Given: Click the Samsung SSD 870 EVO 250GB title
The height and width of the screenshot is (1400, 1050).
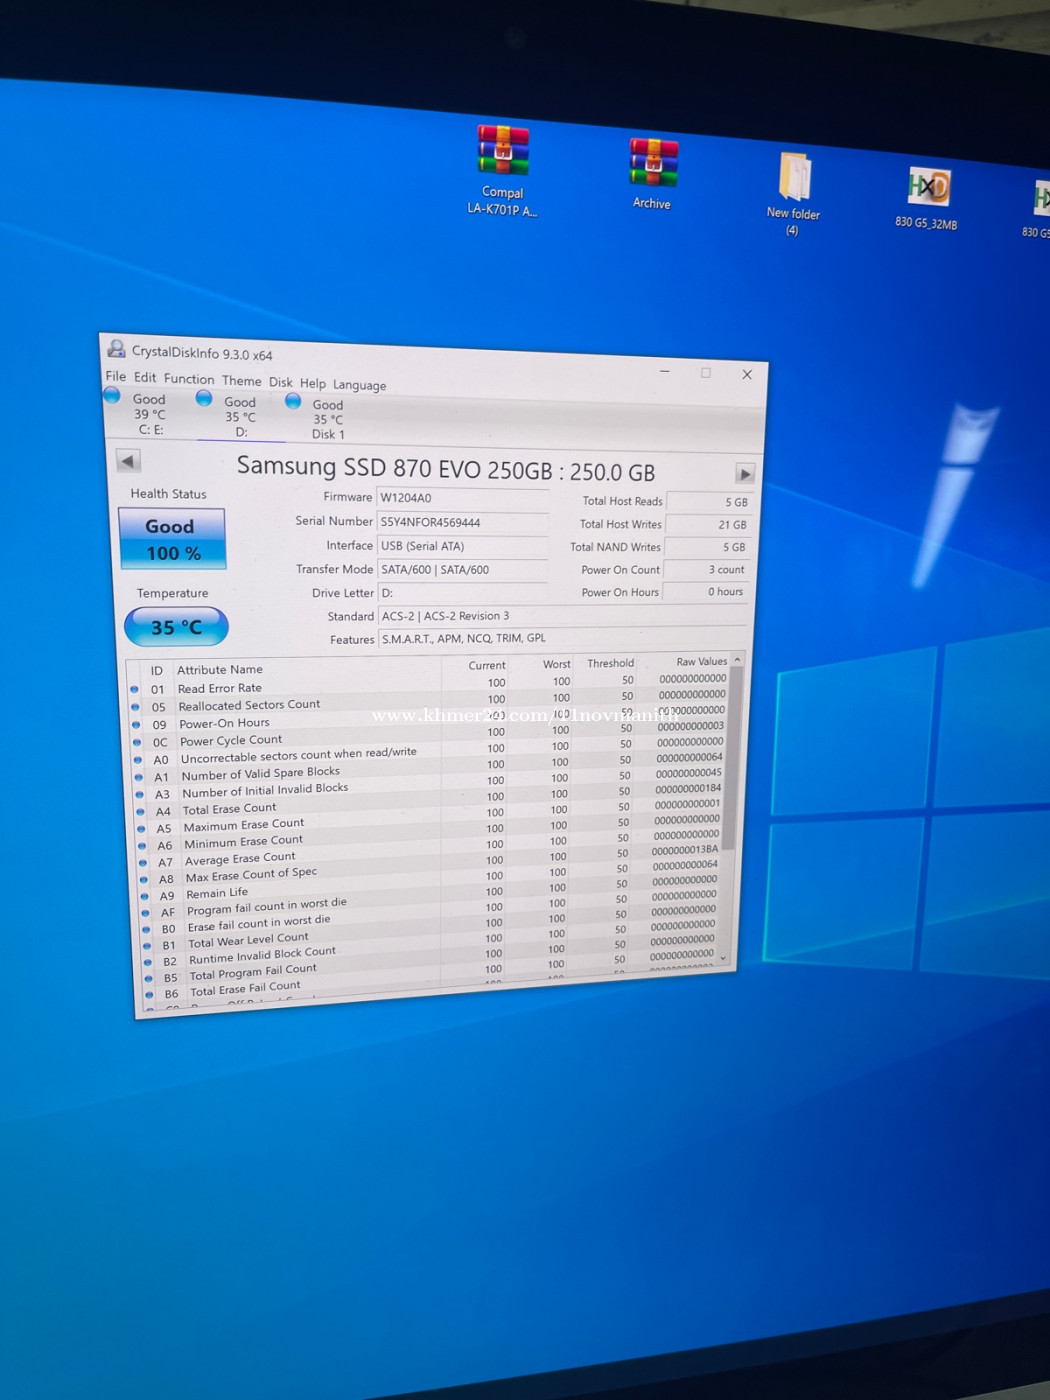Looking at the screenshot, I should point(445,469).
